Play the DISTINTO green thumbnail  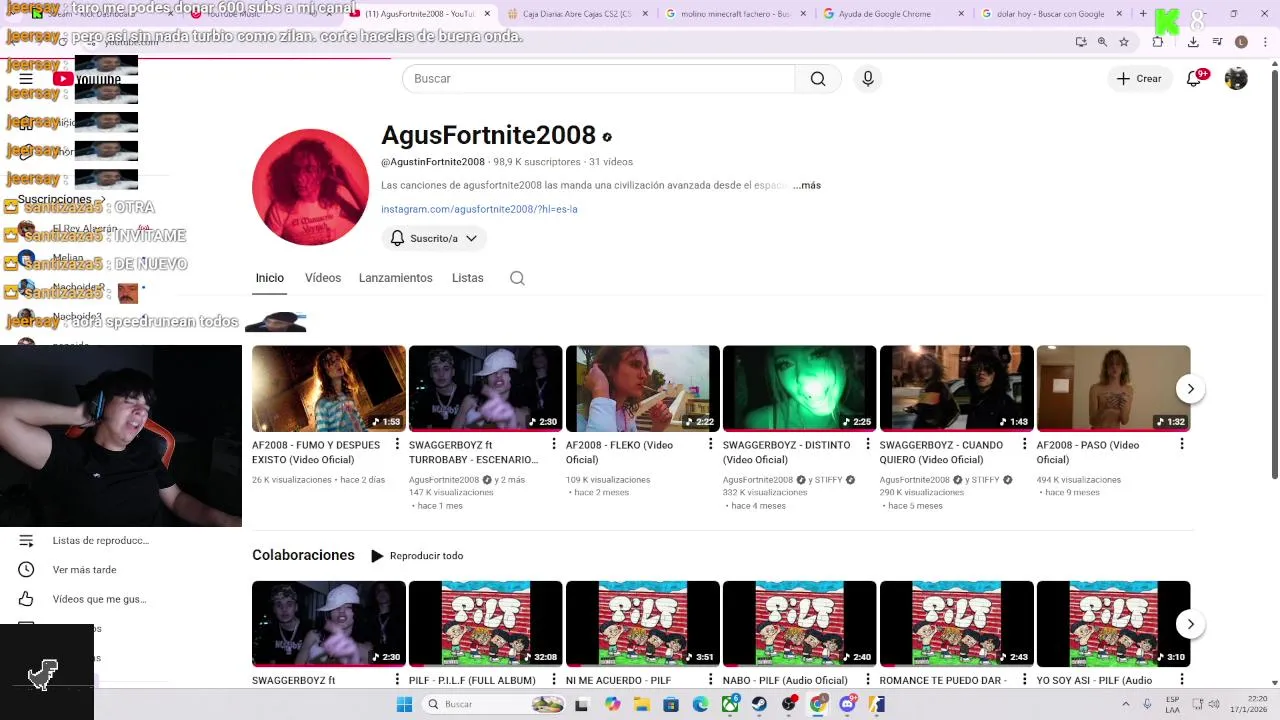(x=800, y=388)
